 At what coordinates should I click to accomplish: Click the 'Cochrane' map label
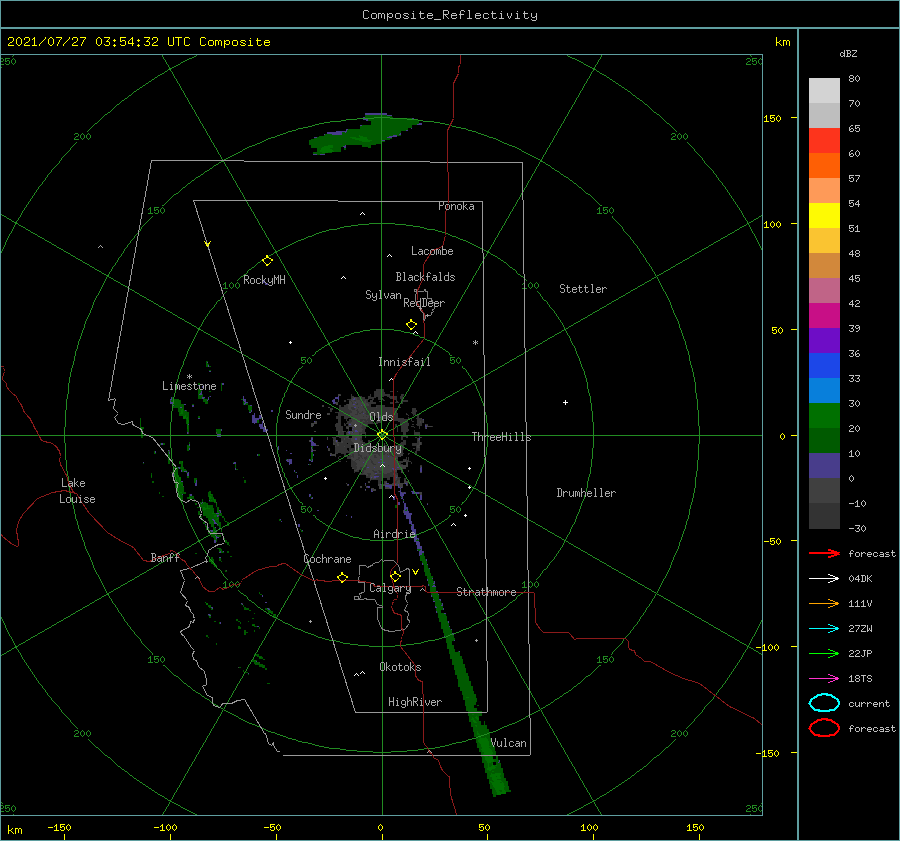327,559
